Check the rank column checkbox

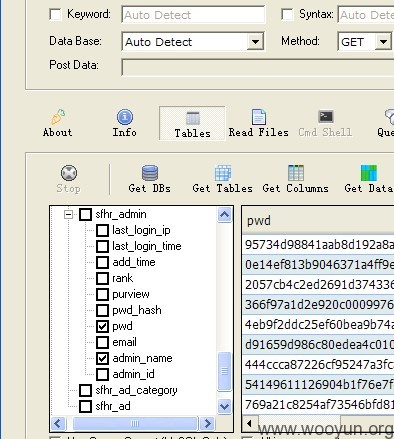click(102, 278)
